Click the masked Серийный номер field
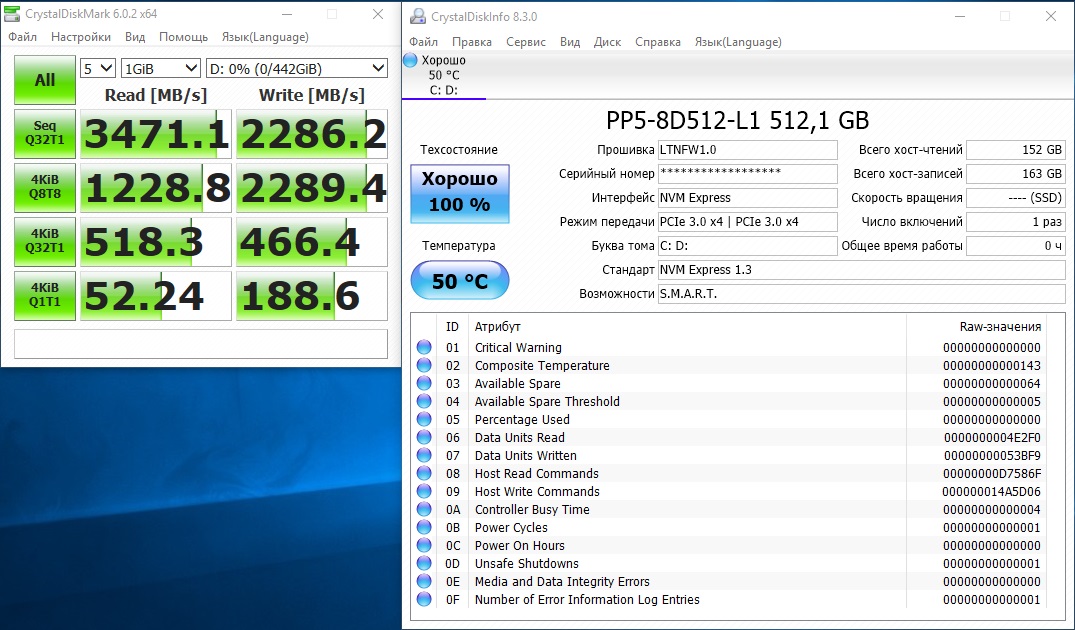1075x630 pixels. coord(747,173)
